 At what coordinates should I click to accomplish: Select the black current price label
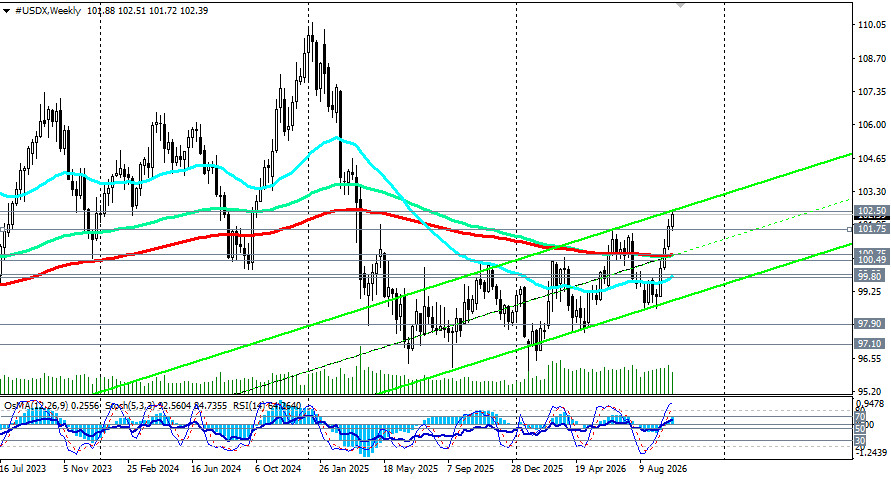pyautogui.click(x=872, y=218)
